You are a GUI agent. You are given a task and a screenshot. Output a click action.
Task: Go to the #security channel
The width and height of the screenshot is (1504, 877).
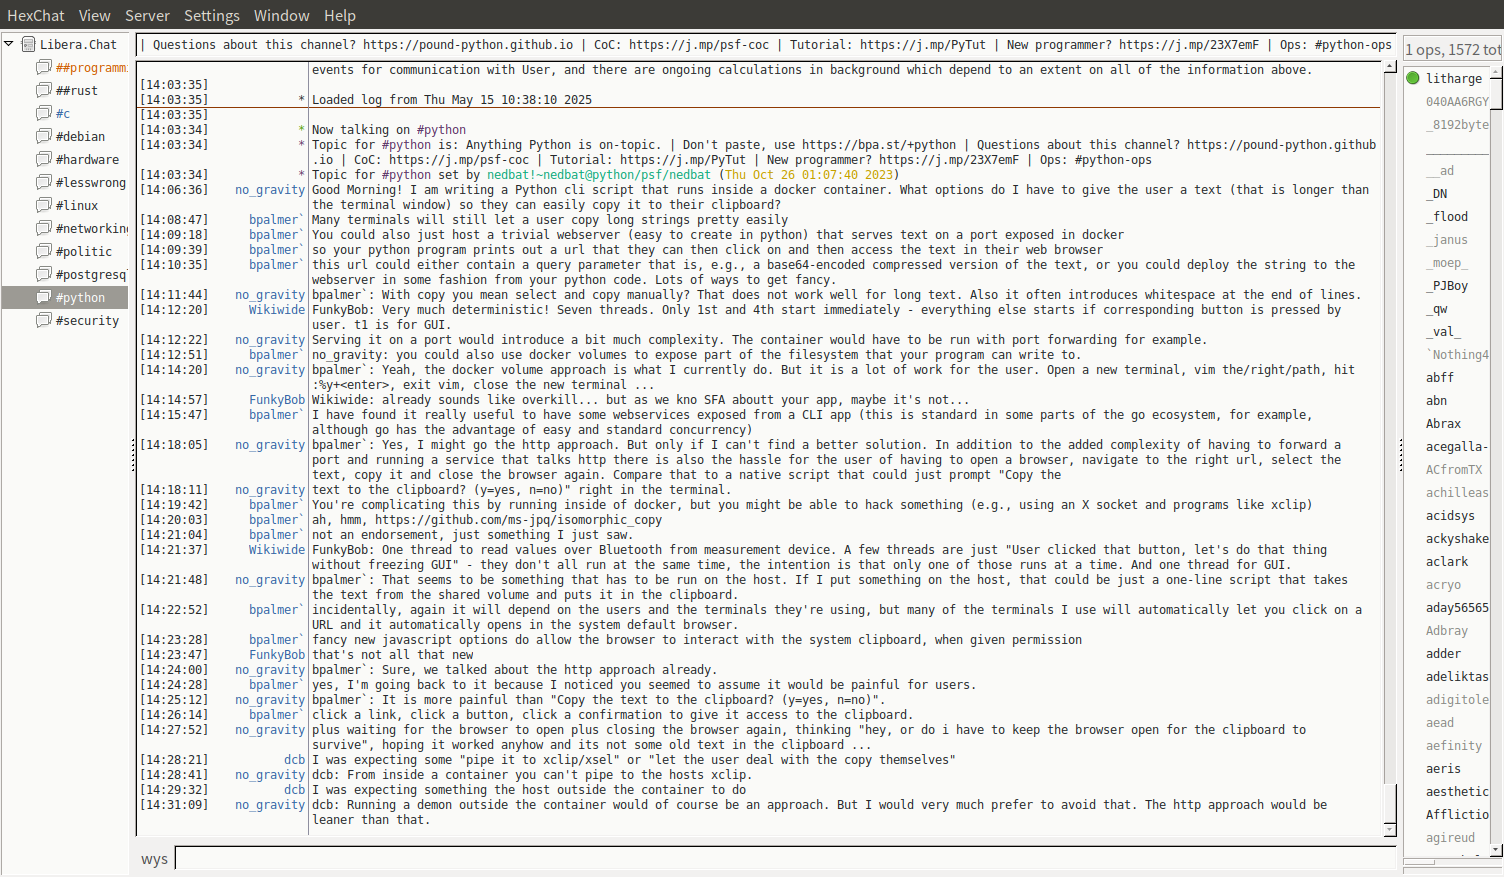87,320
